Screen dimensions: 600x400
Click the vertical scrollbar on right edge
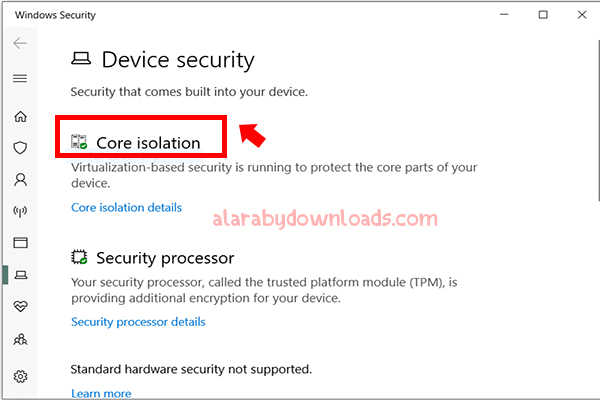[x=598, y=120]
